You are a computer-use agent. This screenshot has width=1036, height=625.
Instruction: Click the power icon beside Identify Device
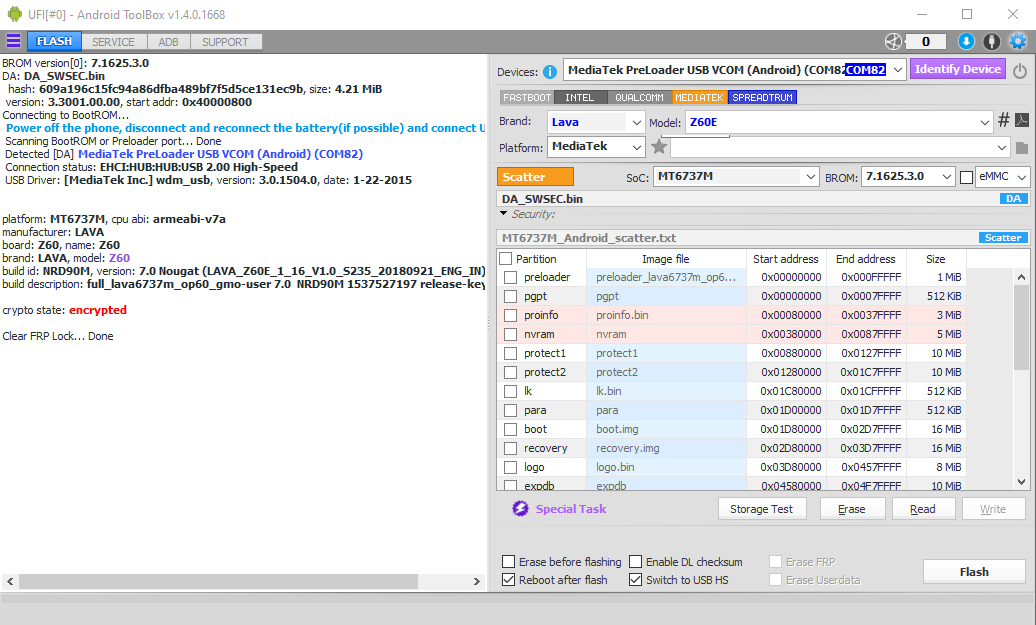point(1019,71)
